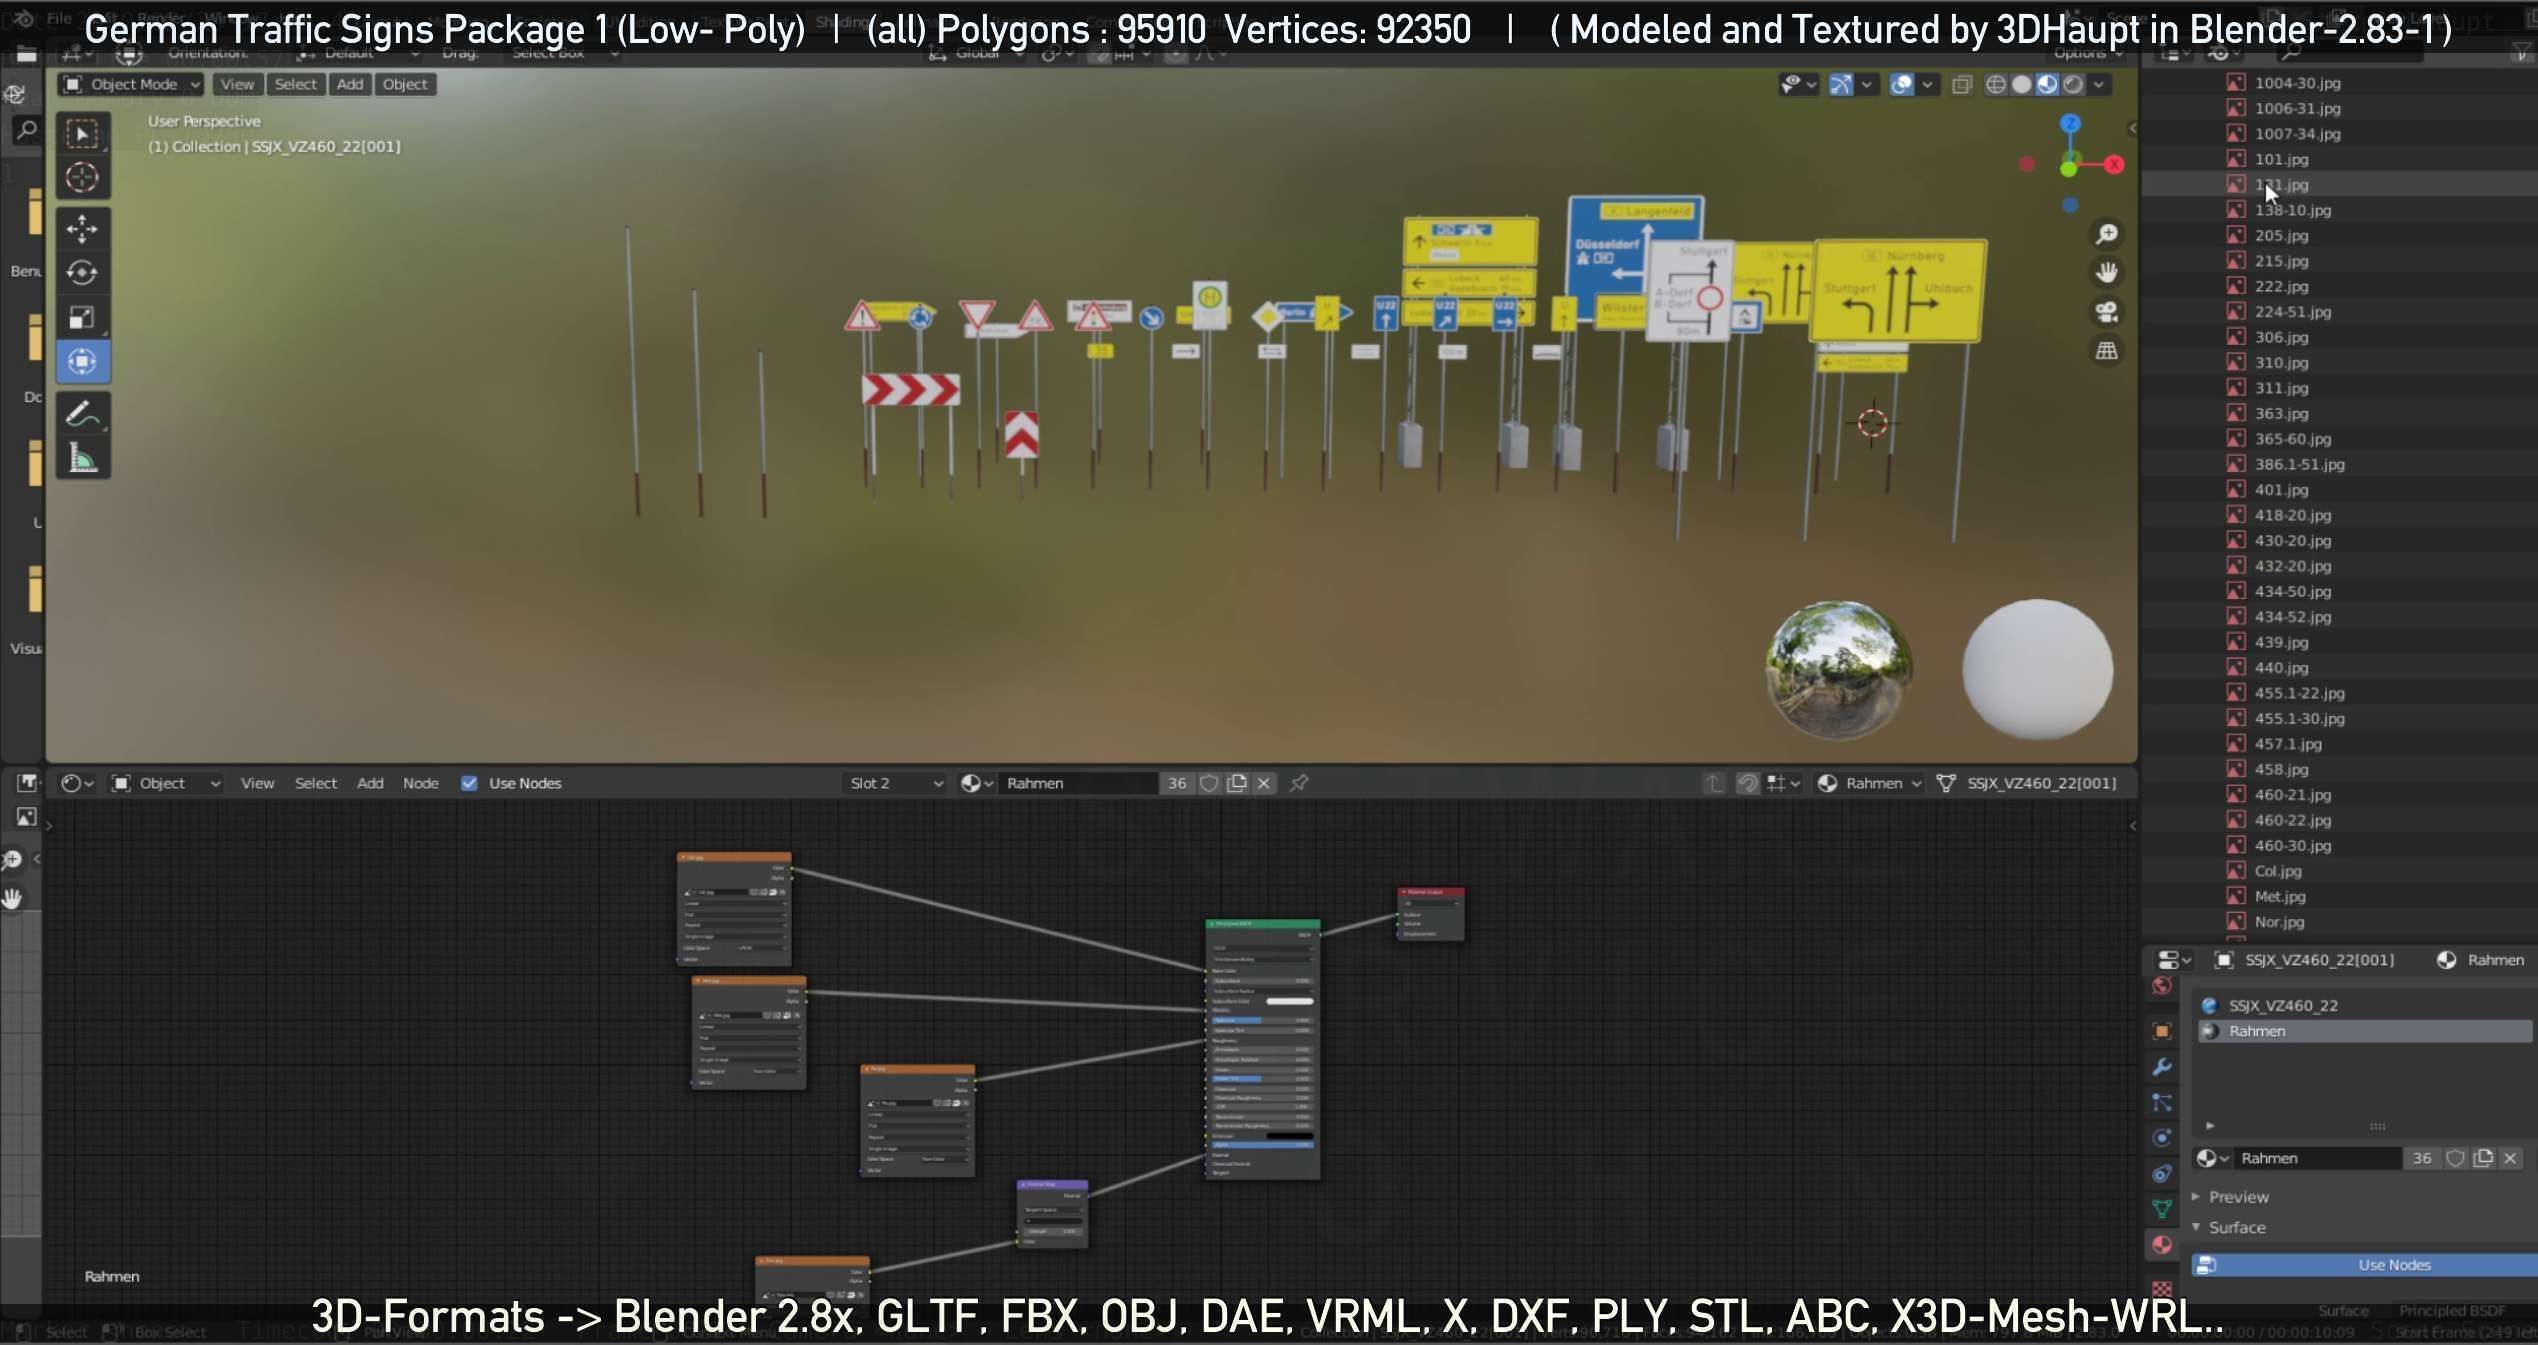Open the object type visibility dropdown (eye icon)
This screenshot has height=1345, width=2538.
point(1798,85)
